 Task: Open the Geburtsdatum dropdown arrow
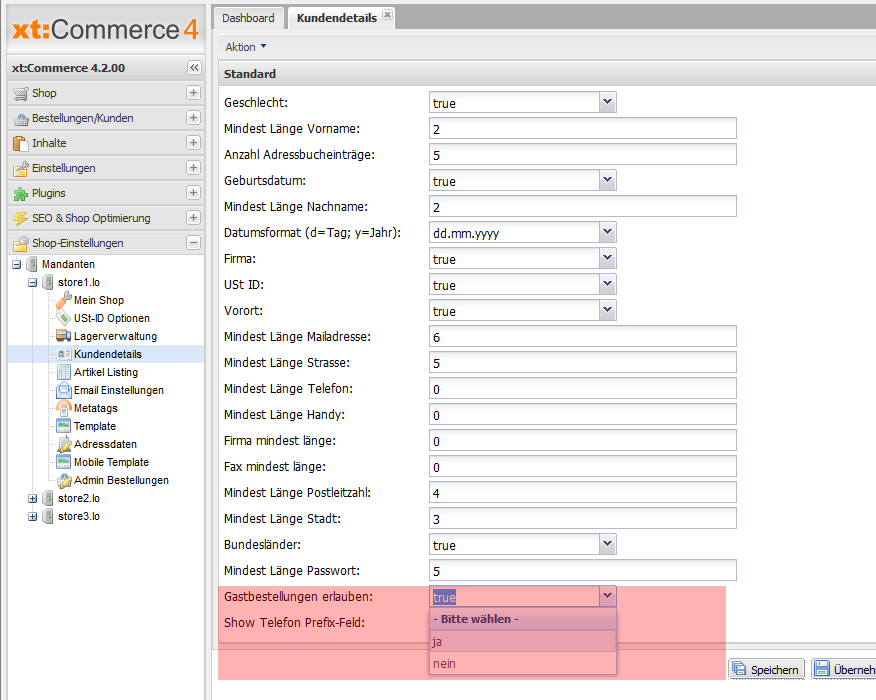coord(608,180)
